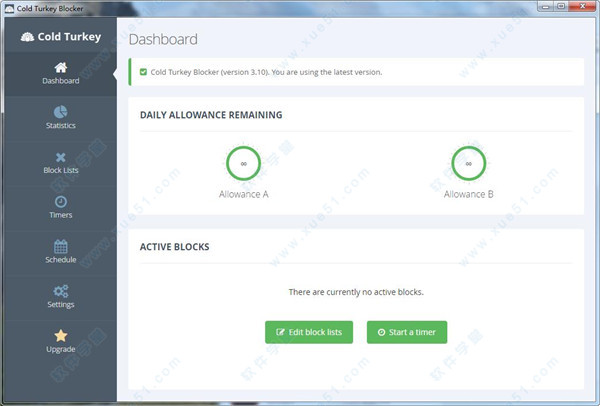Click the Cold Turkey brand name in sidebar
The image size is (600, 406).
[69, 37]
